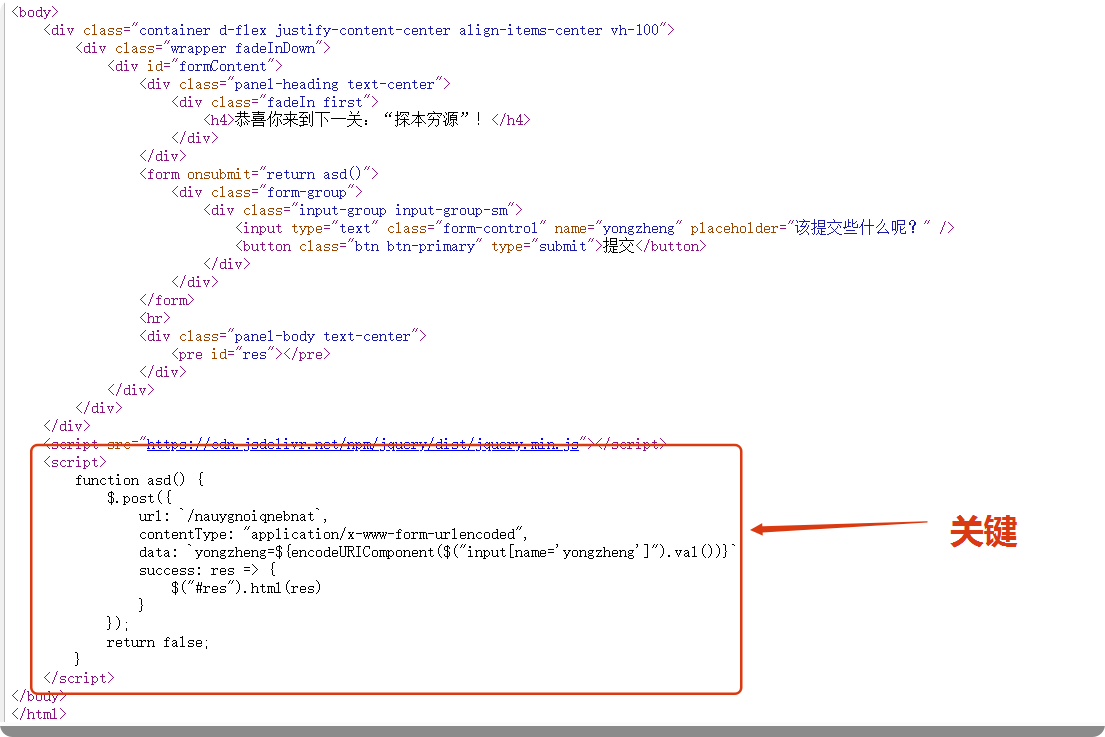Click the application/x-www-form-urlencoded contentType string
This screenshot has height=737, width=1105.
[384, 534]
